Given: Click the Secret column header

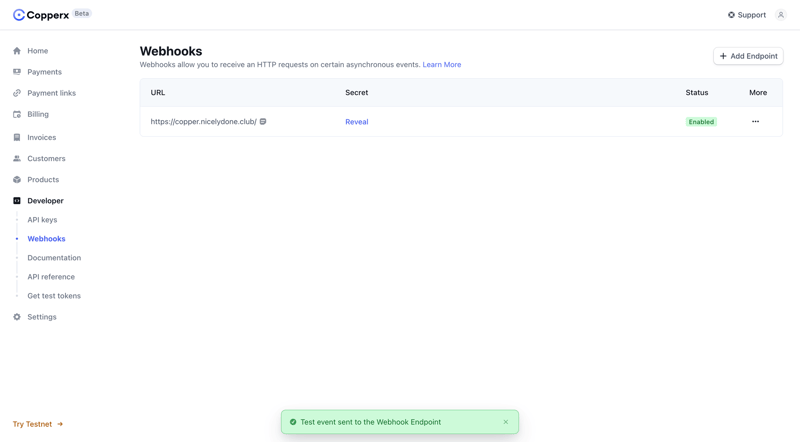Looking at the screenshot, I should click(x=357, y=92).
